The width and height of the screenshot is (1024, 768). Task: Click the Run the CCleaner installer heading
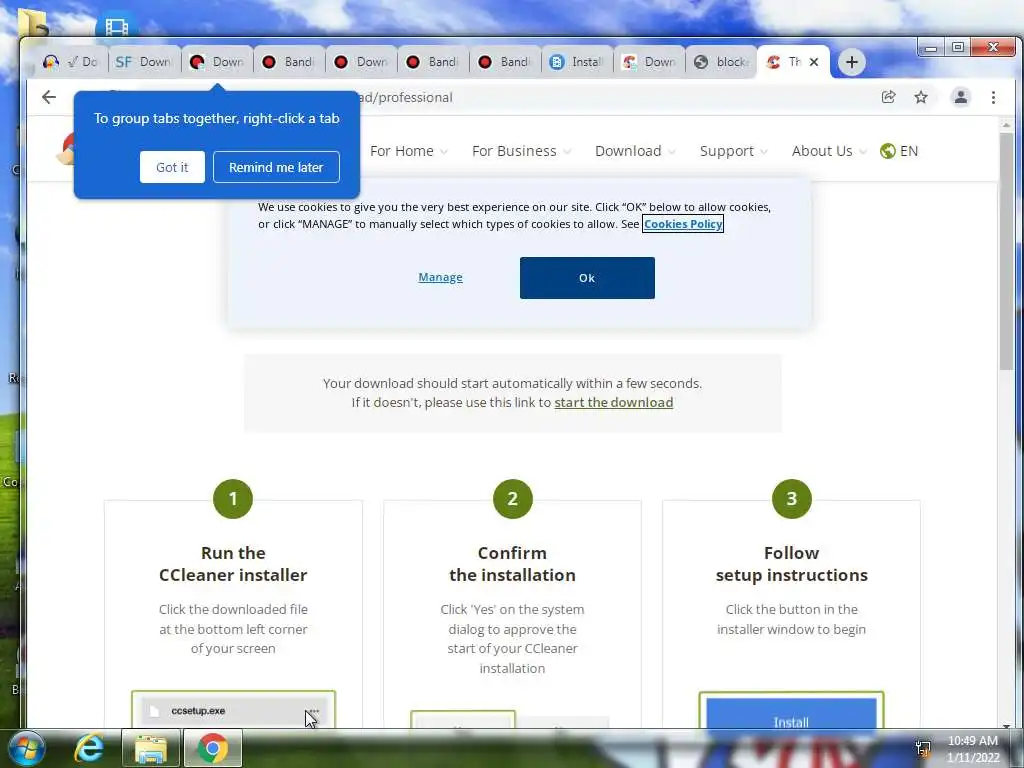click(233, 564)
